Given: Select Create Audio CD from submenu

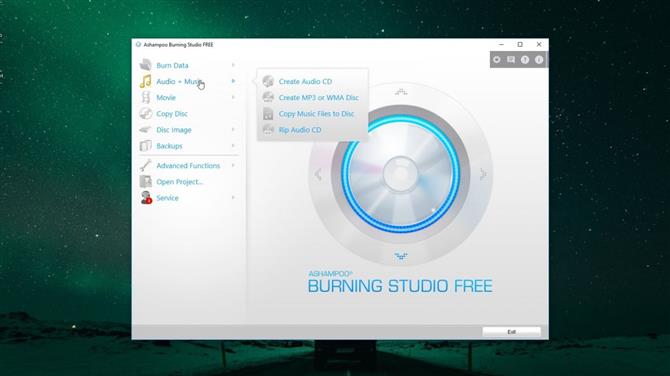Looking at the screenshot, I should tap(305, 81).
